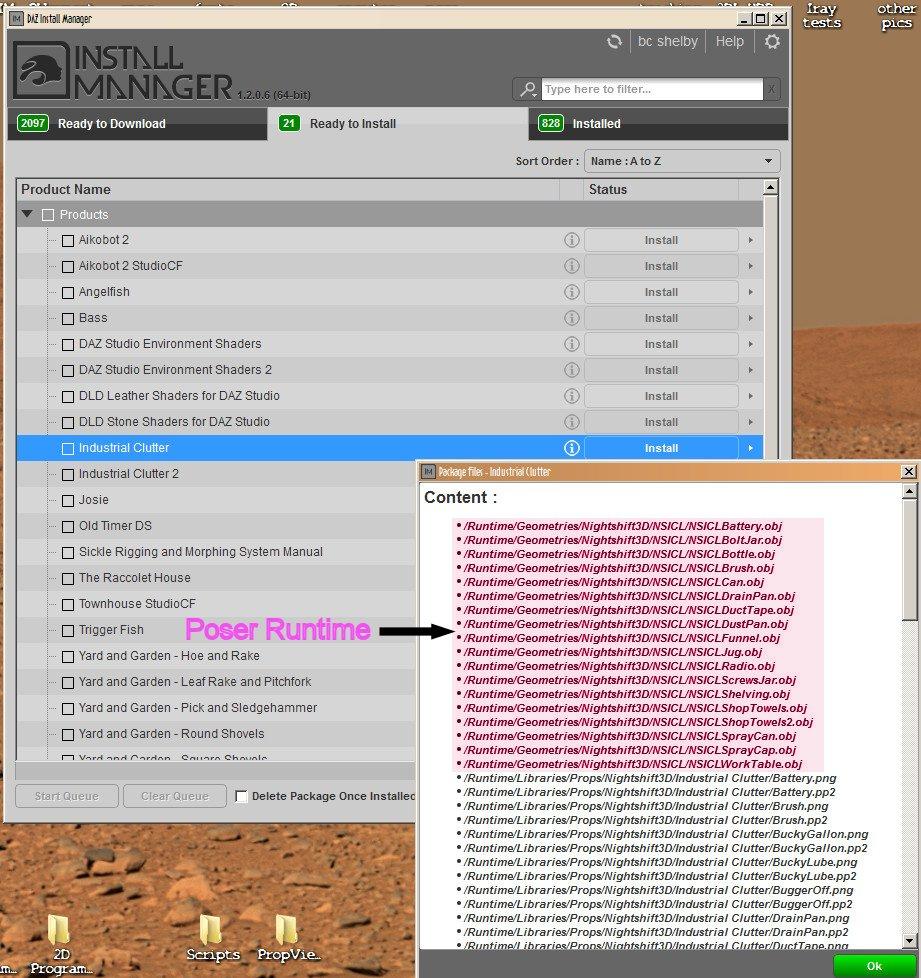The image size is (921, 978).
Task: Open the Scripts desktop folder
Action: coord(212,937)
